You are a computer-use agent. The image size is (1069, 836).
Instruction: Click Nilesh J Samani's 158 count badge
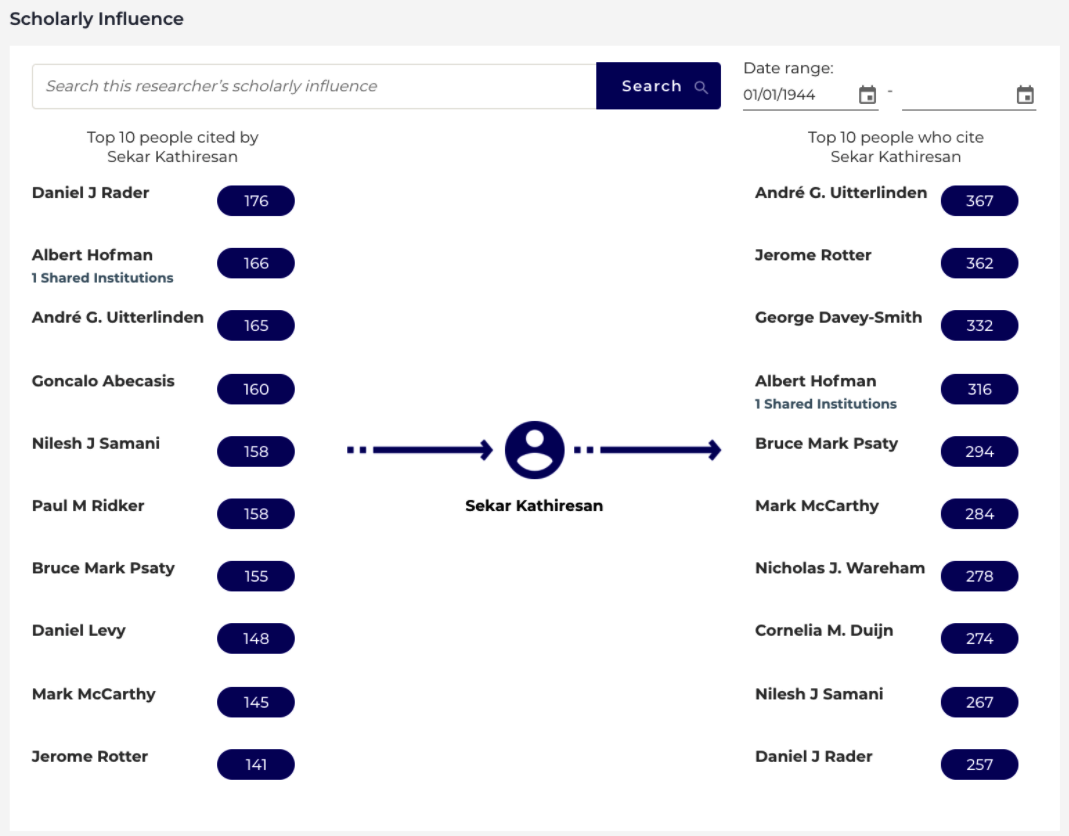tap(256, 451)
